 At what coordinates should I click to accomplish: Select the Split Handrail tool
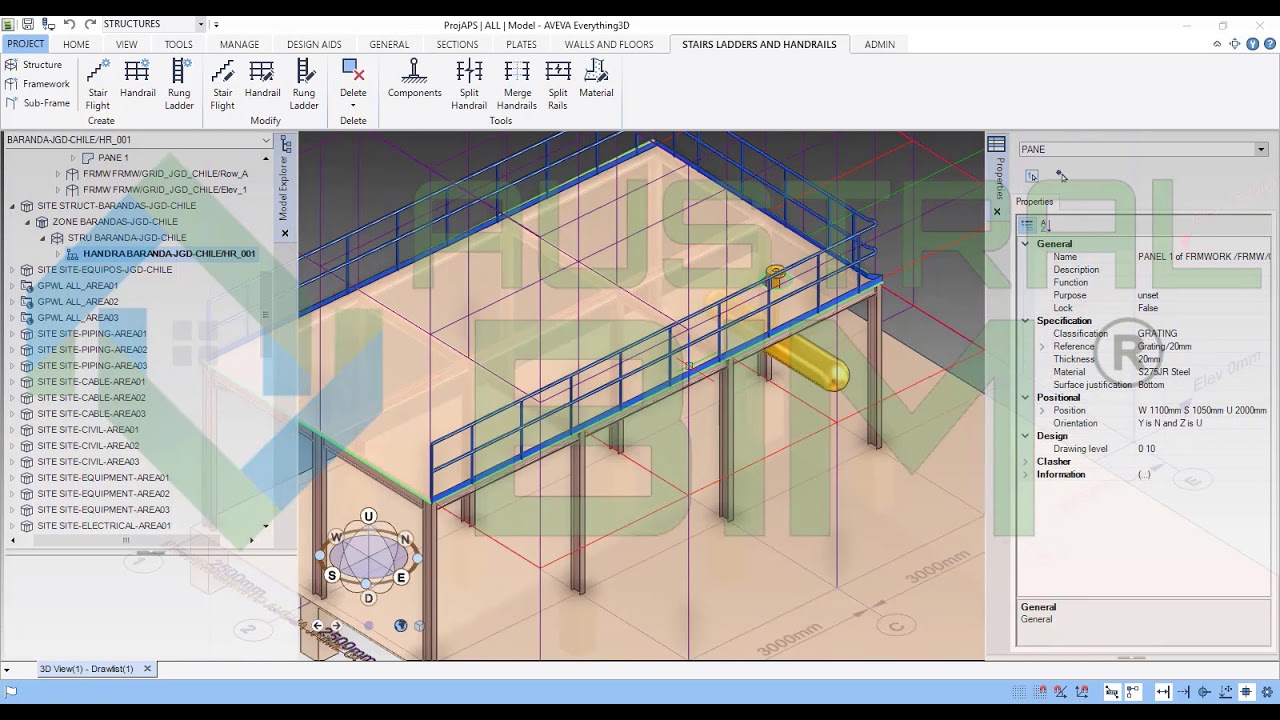(469, 84)
